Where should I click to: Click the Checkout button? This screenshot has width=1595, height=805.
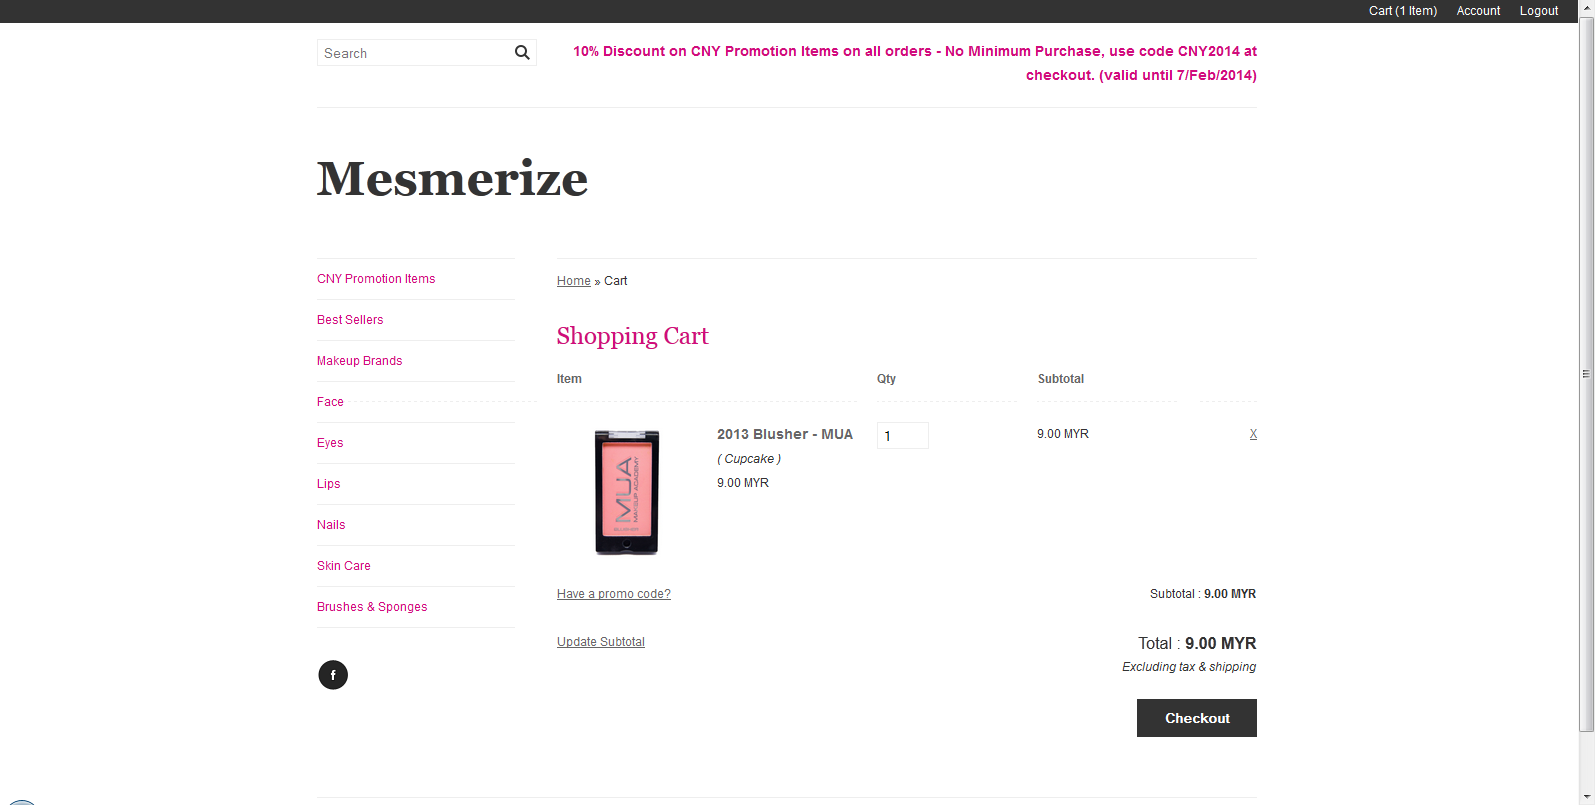point(1197,718)
